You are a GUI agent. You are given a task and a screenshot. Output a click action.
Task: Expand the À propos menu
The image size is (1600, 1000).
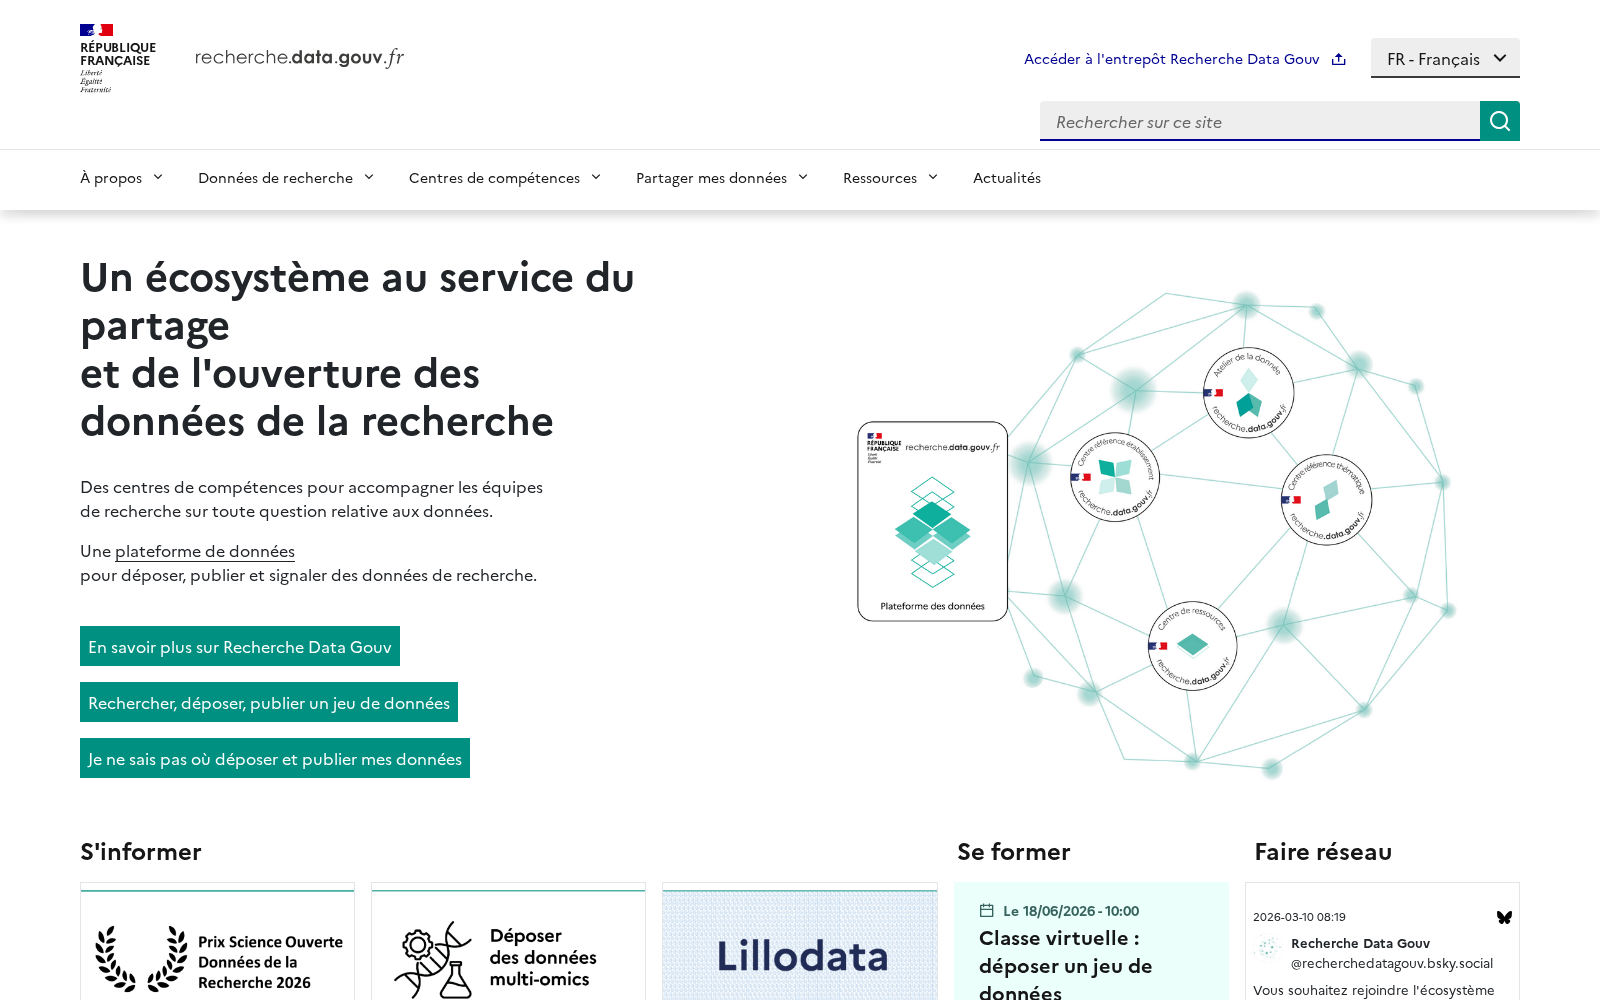tap(121, 178)
